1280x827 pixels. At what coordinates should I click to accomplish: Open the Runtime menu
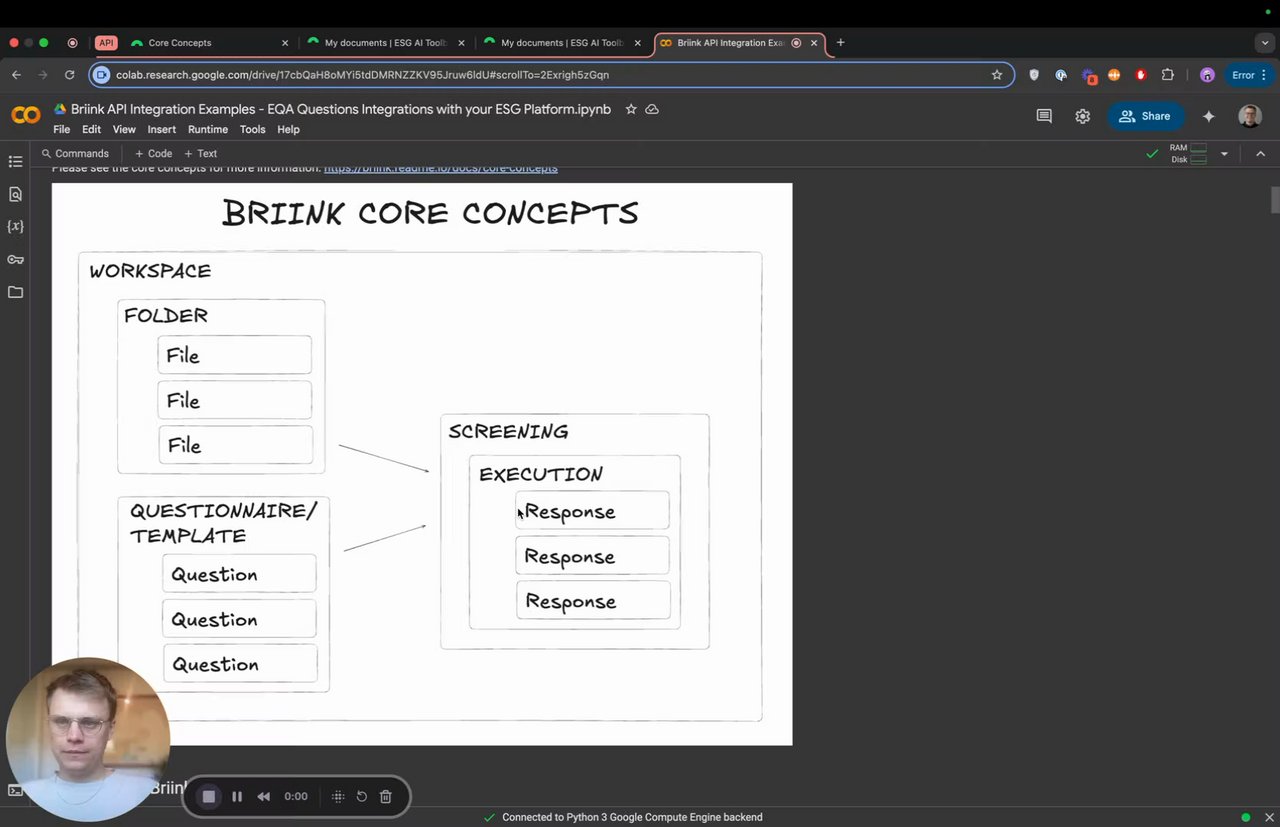tap(208, 129)
